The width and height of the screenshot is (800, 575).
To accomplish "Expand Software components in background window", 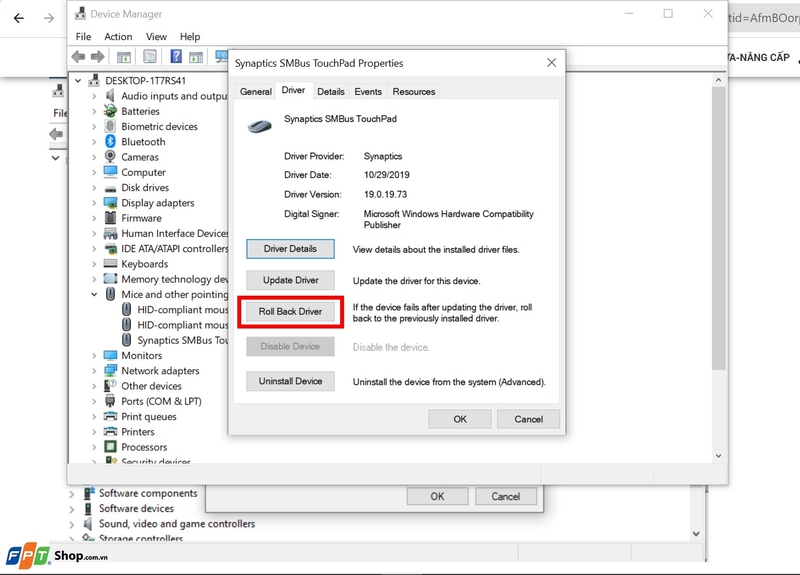I will click(x=71, y=494).
